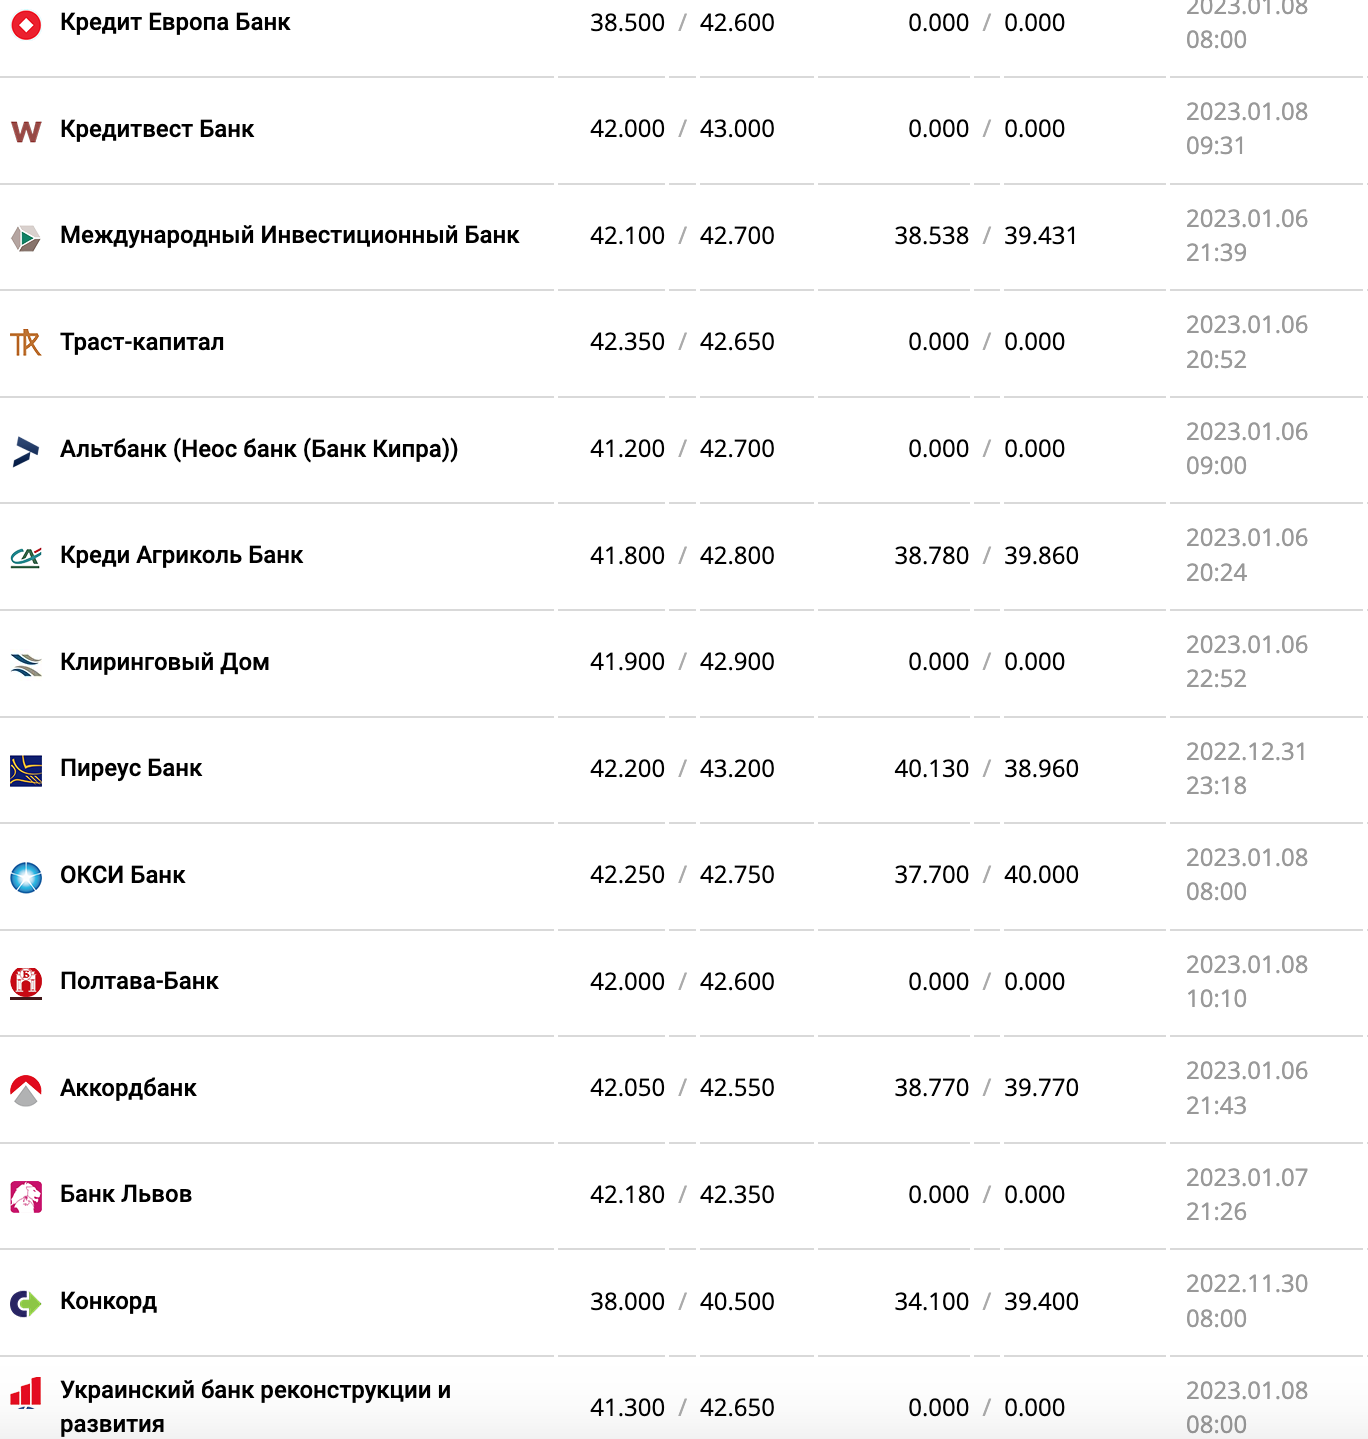The image size is (1368, 1439).
Task: Click Международный Инвестиционный Банк logo icon
Action: tap(26, 238)
